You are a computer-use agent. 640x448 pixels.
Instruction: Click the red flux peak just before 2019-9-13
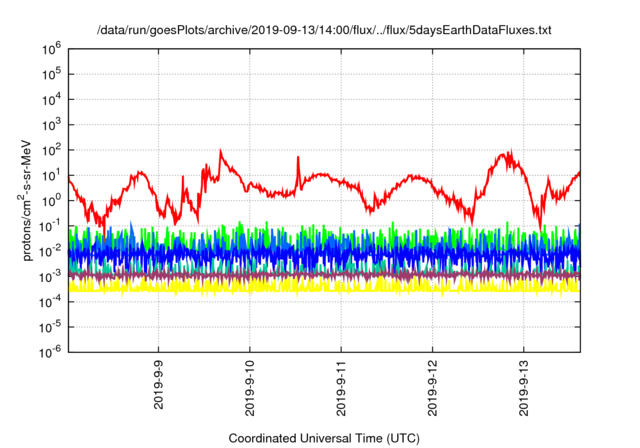click(x=510, y=154)
